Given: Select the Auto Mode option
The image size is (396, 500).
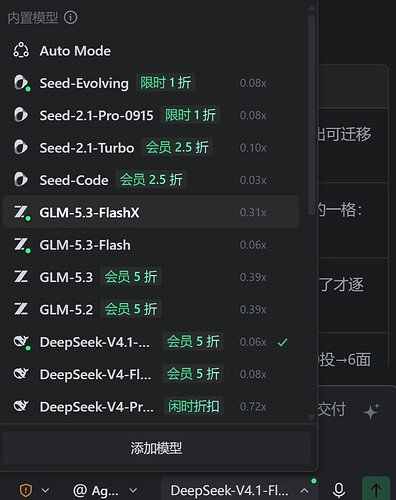Looking at the screenshot, I should pos(151,51).
